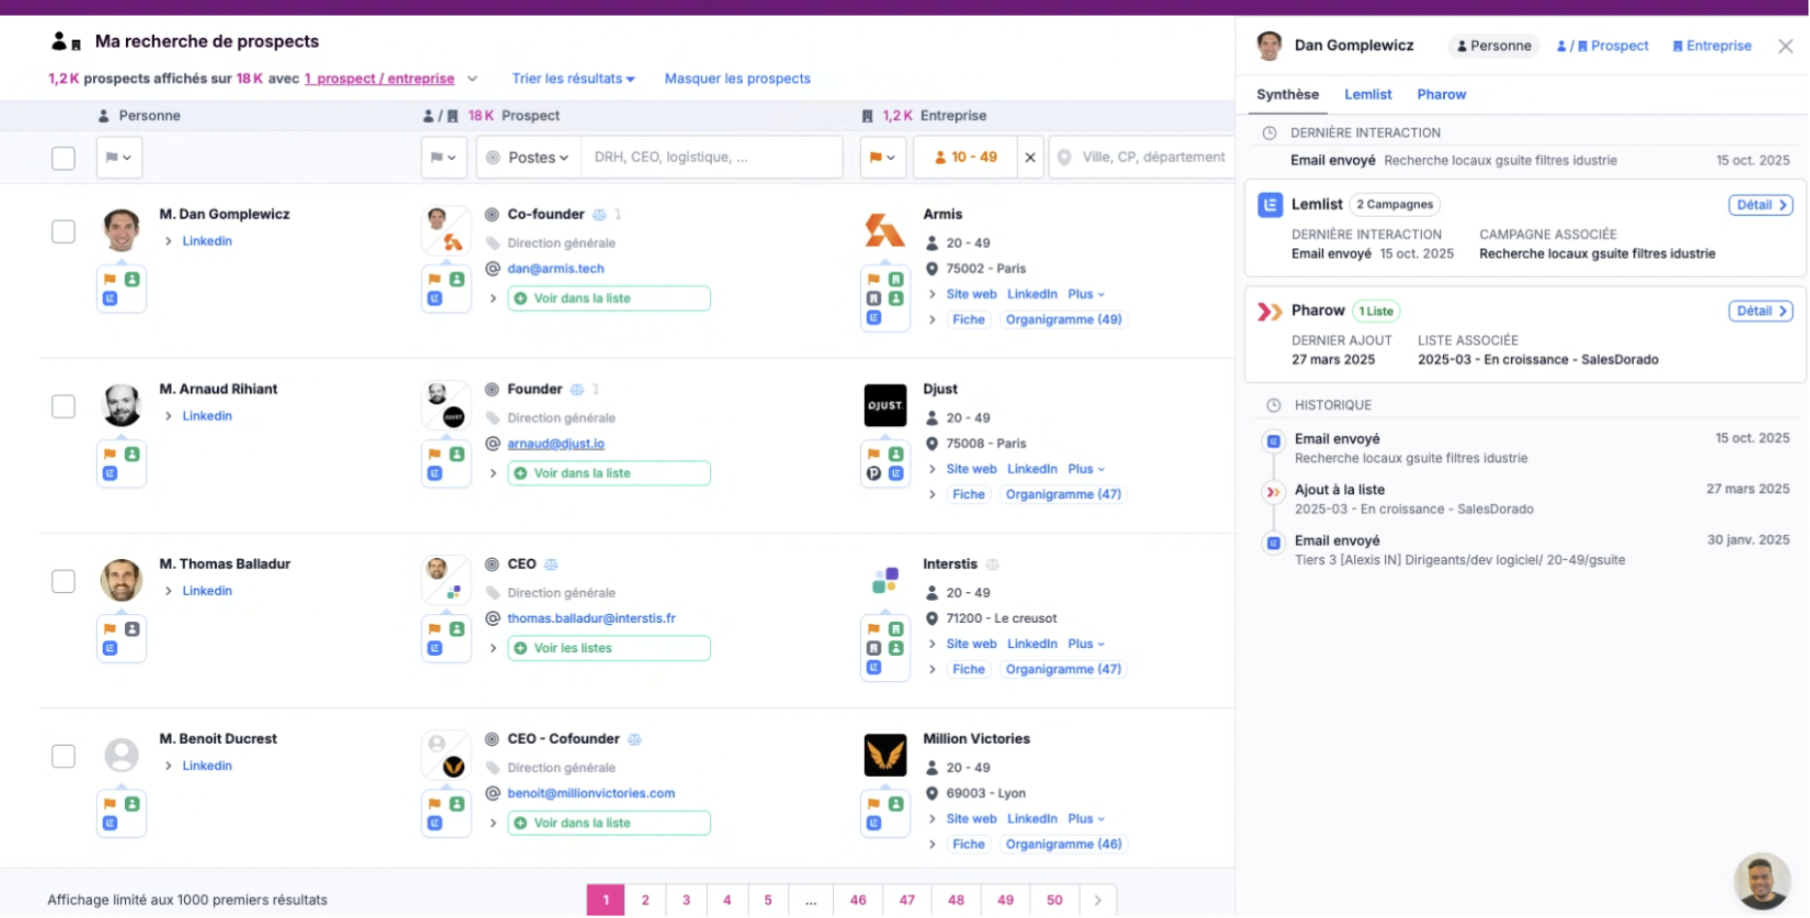Click plus icon in Voir les listes
This screenshot has height=918, width=1810.
[x=520, y=648]
